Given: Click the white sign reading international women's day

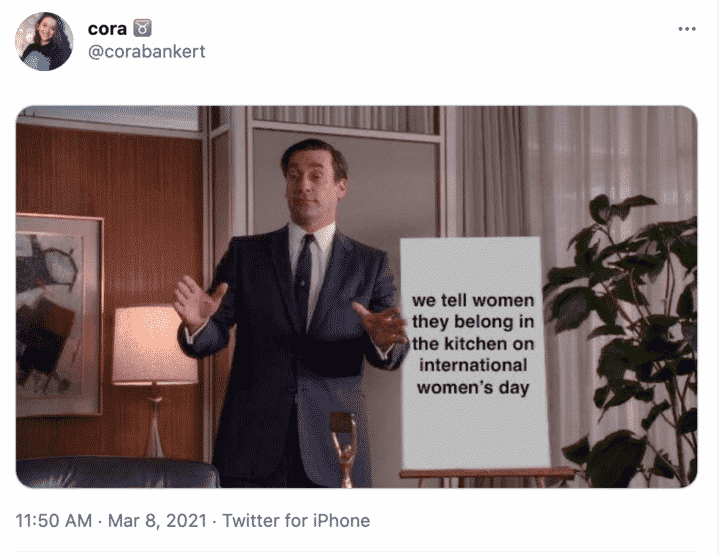Looking at the screenshot, I should click(474, 353).
